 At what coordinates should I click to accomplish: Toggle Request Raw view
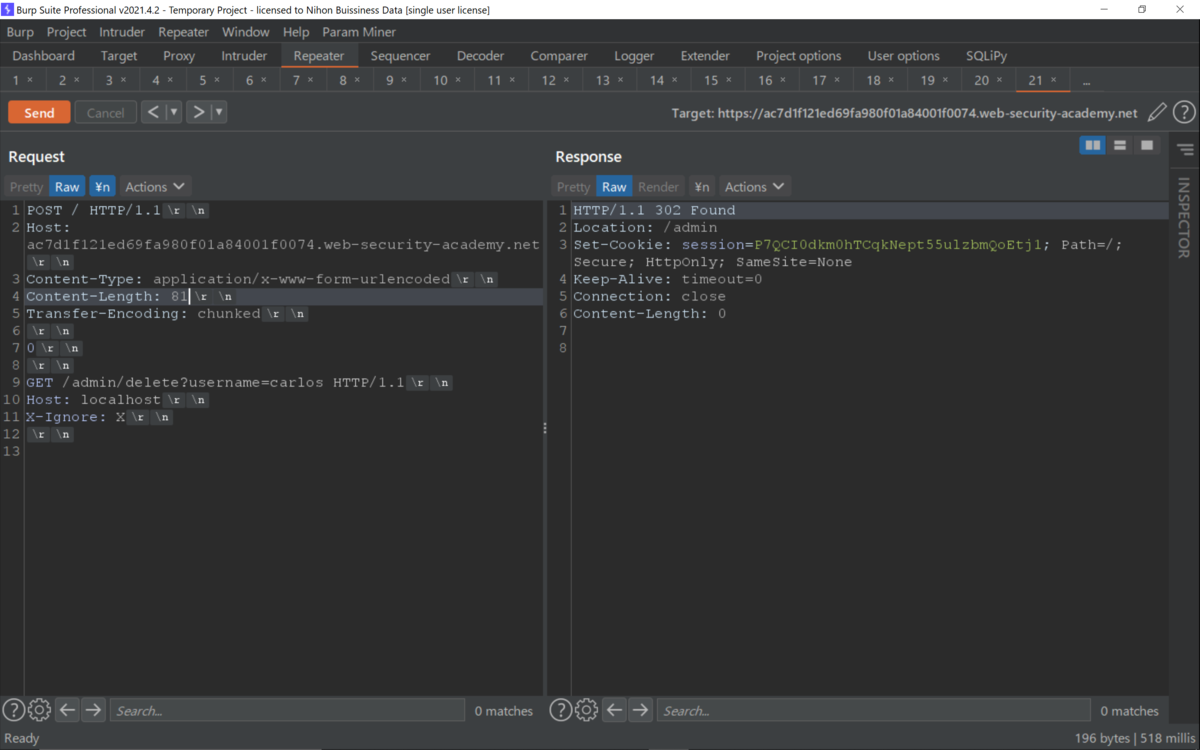pyautogui.click(x=67, y=187)
